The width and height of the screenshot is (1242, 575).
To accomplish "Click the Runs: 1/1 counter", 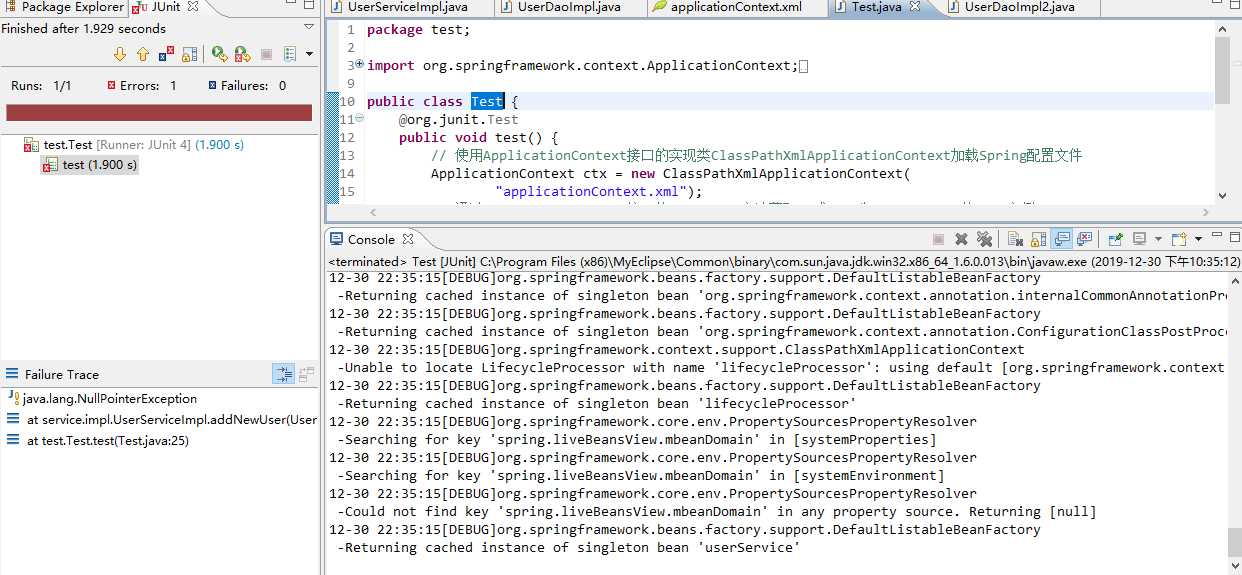I will pyautogui.click(x=41, y=86).
